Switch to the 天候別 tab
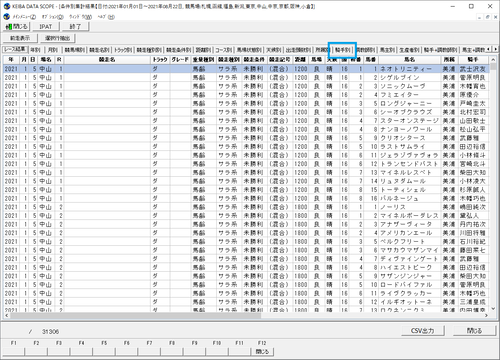500x360 pixels. coord(273,50)
